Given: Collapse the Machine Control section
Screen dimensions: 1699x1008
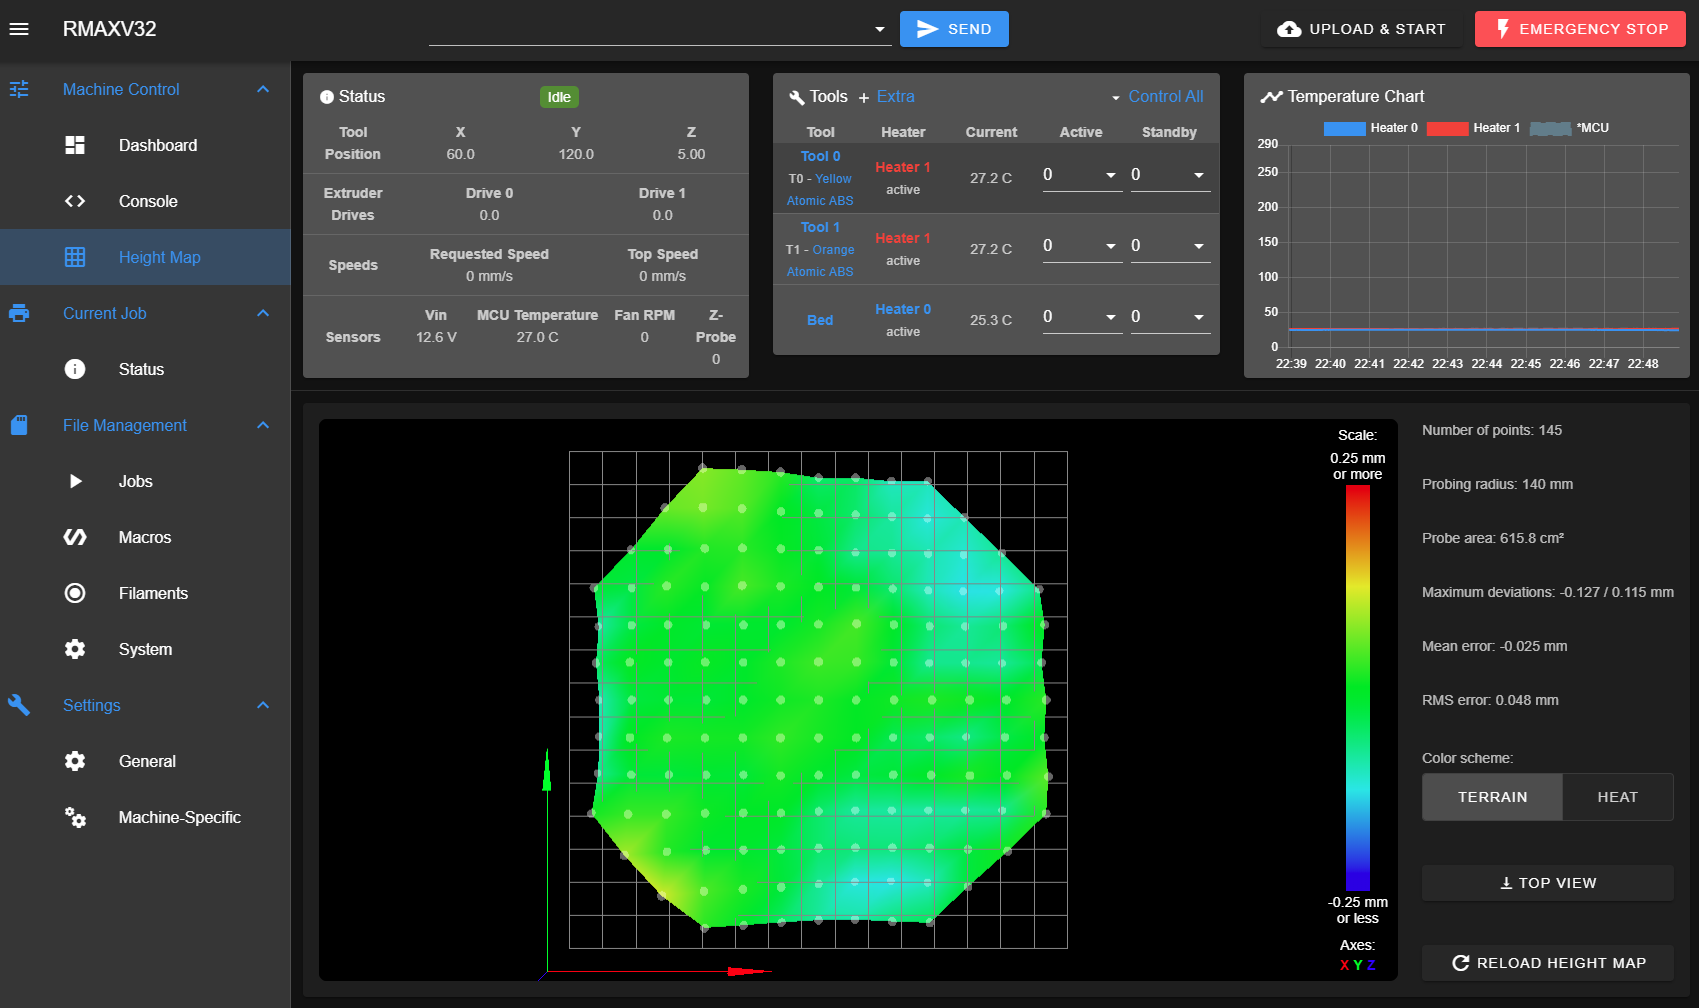Looking at the screenshot, I should coord(263,89).
